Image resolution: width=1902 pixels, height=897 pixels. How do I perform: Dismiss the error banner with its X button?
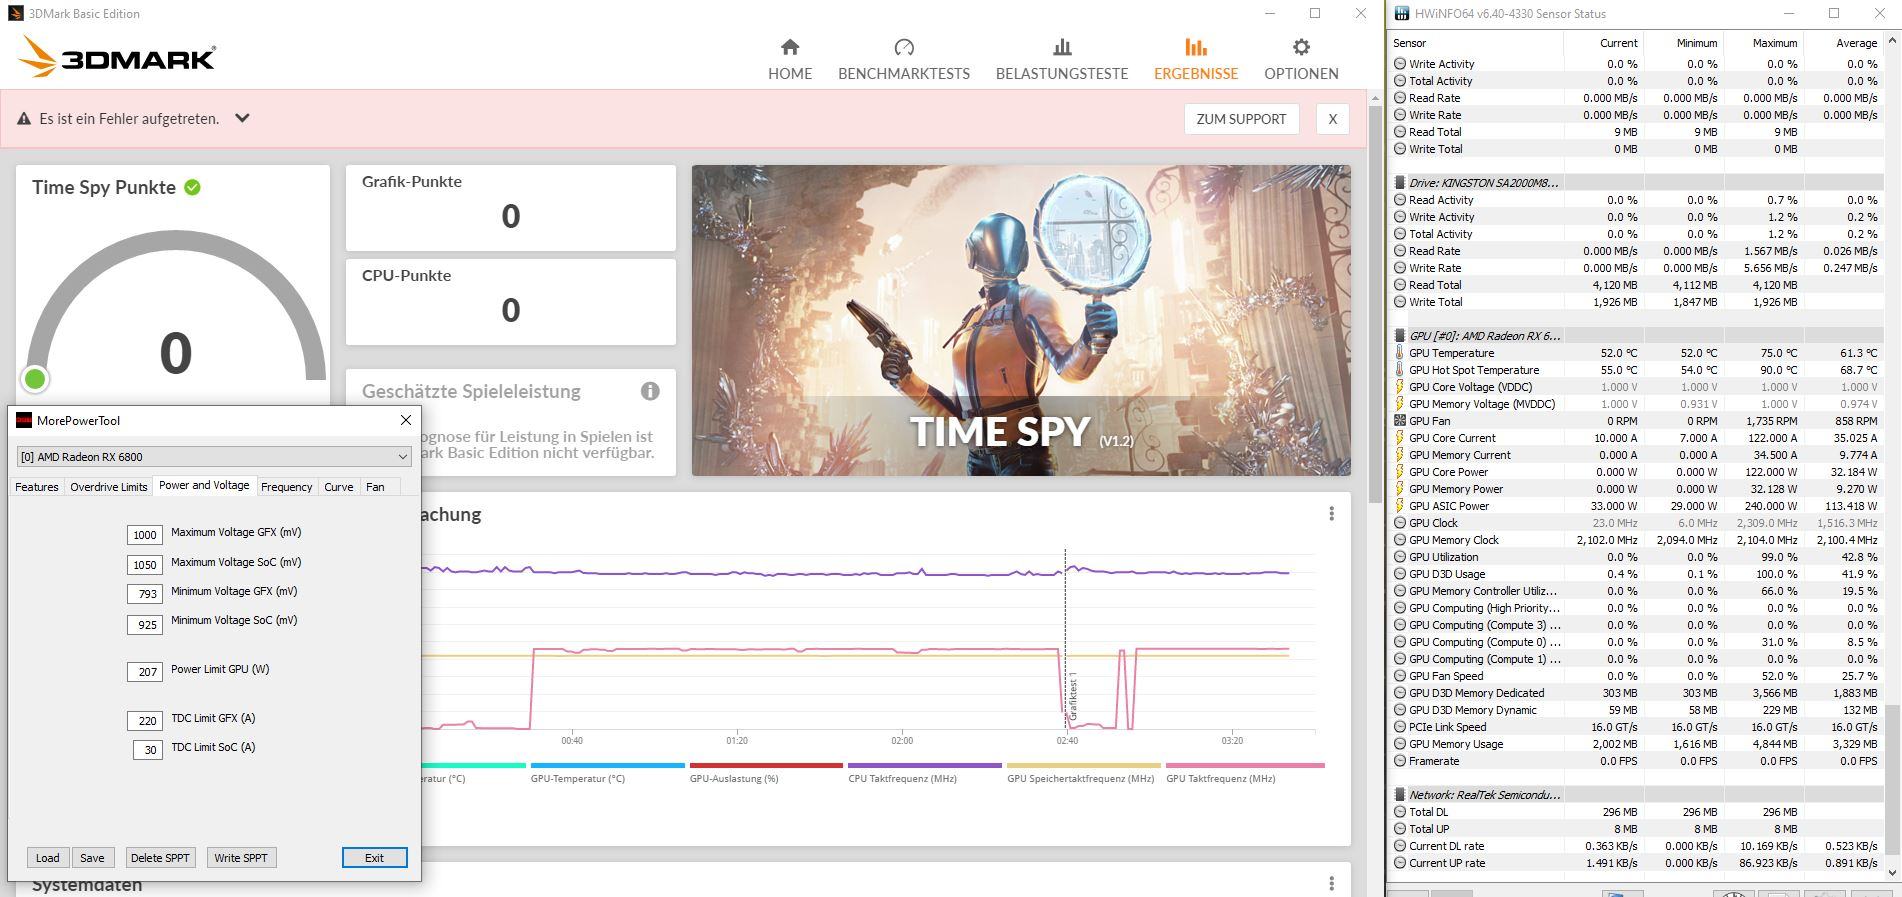point(1332,119)
